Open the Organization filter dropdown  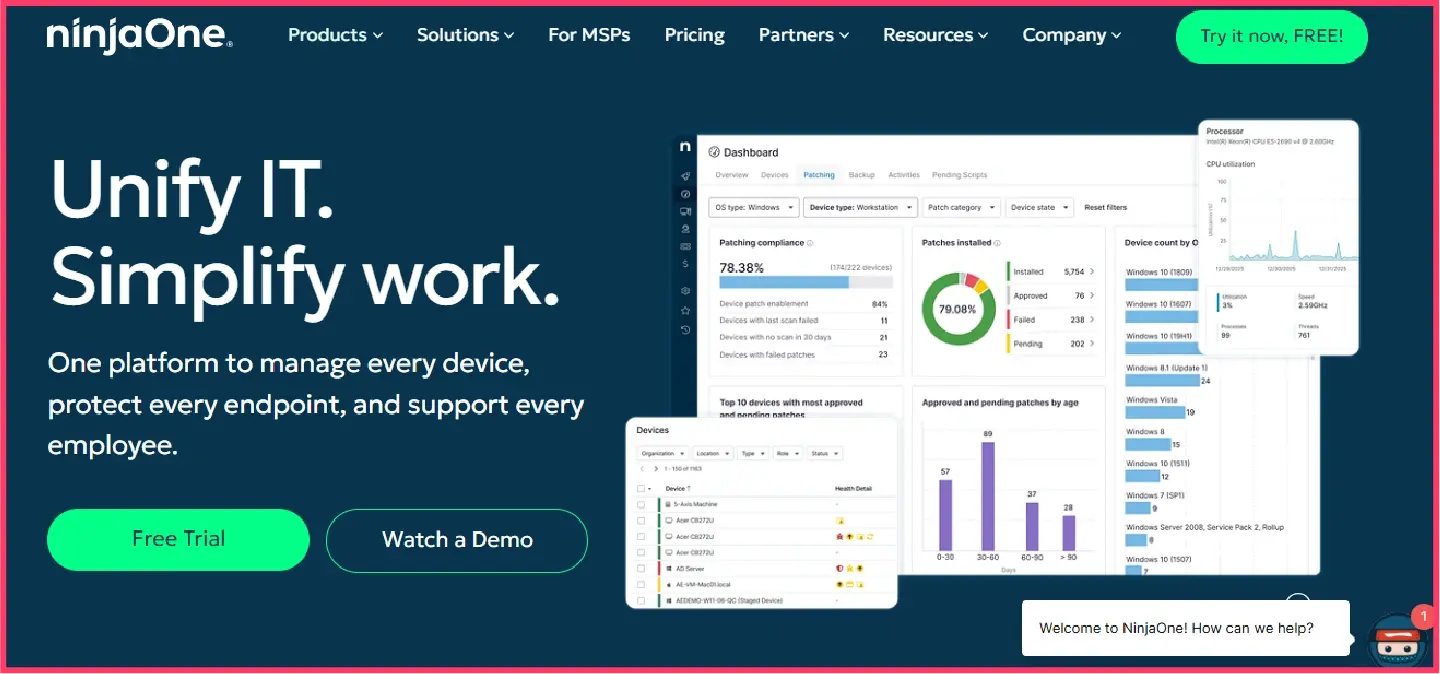point(662,453)
